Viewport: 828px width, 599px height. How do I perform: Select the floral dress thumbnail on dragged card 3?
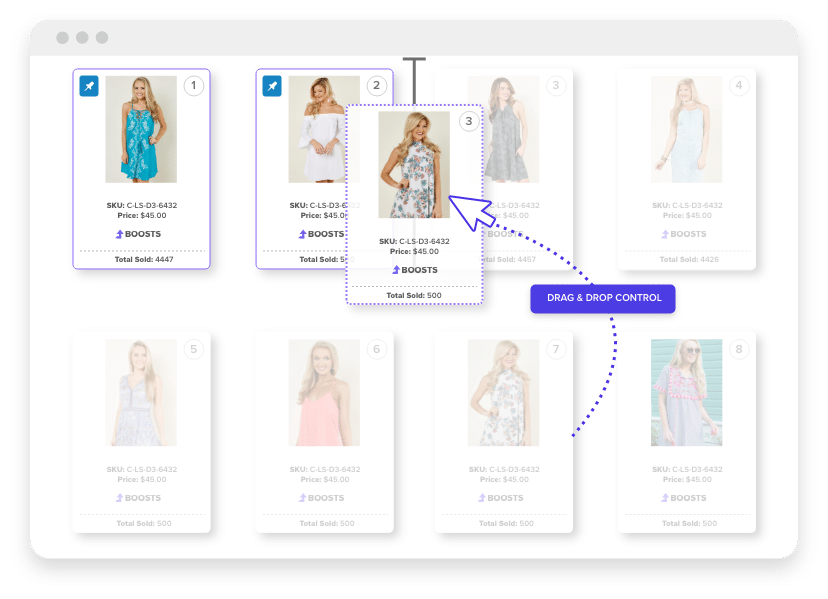click(x=414, y=165)
